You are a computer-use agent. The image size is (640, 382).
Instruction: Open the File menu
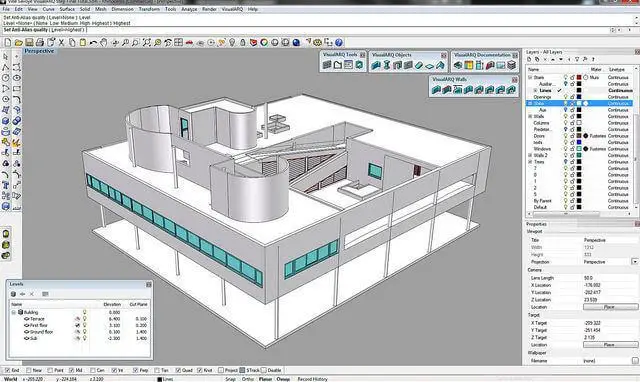coord(6,9)
